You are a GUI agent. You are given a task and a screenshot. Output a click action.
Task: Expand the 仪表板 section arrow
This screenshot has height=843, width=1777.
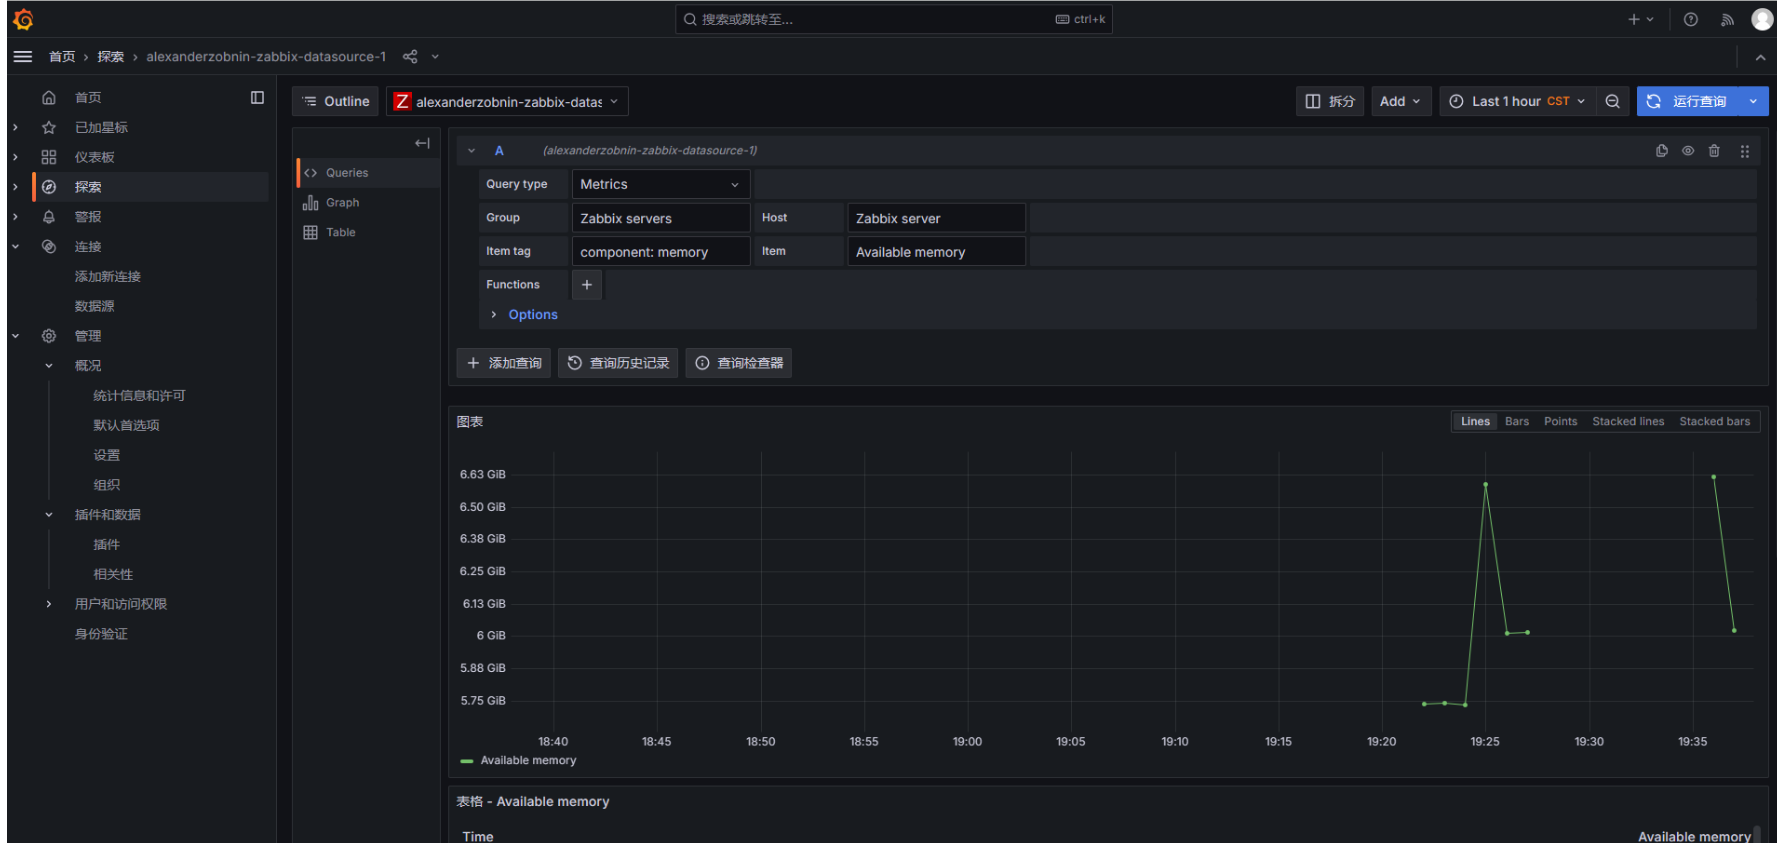(15, 157)
